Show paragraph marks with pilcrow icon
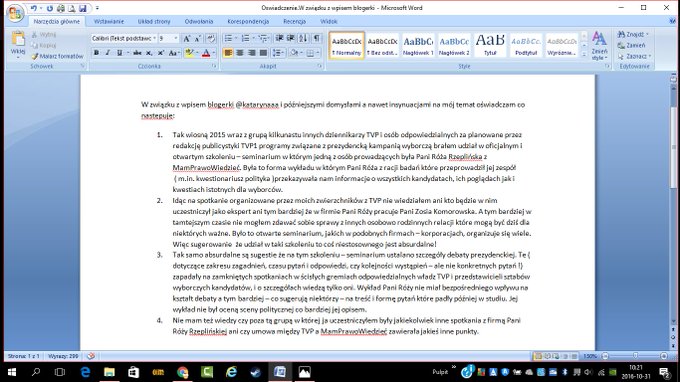Viewport: 680px width, 382px height. [x=317, y=39]
